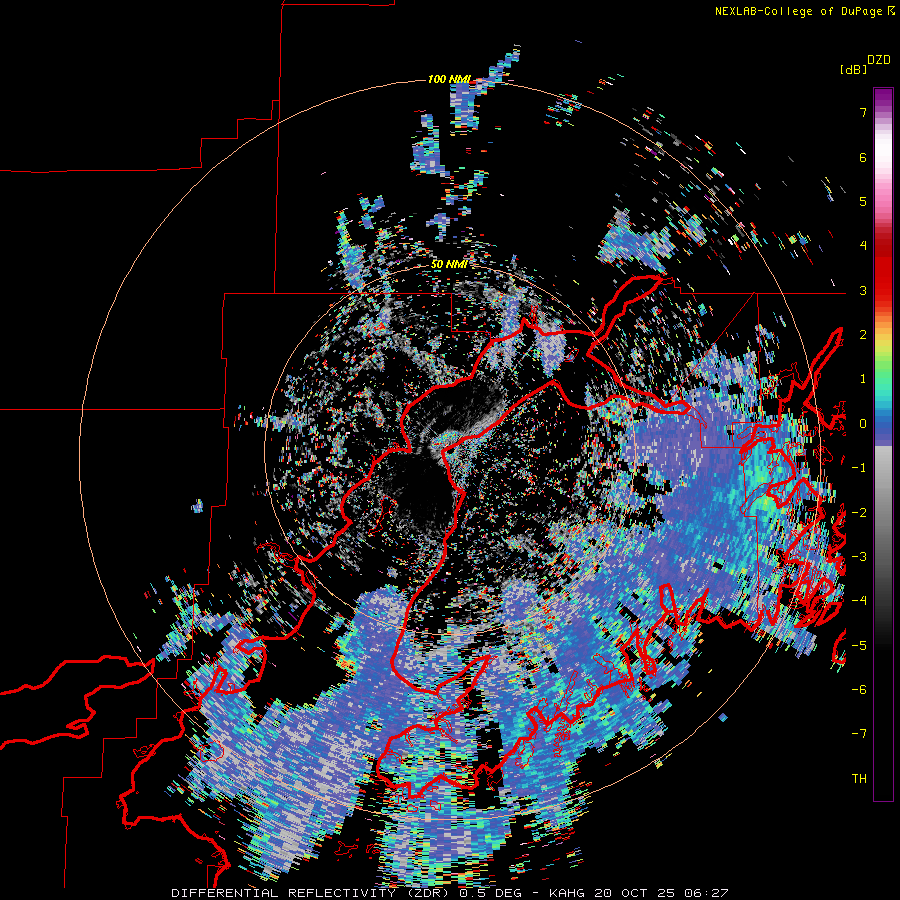Click the -5 value on the scale

[859, 645]
